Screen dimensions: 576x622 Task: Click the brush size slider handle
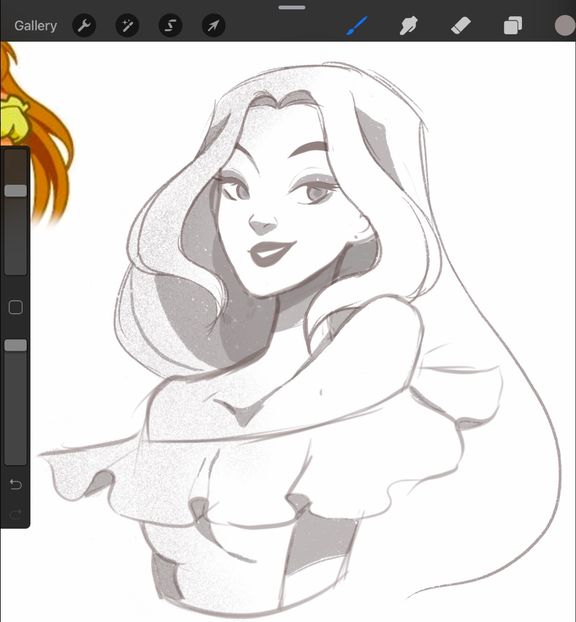(15, 190)
